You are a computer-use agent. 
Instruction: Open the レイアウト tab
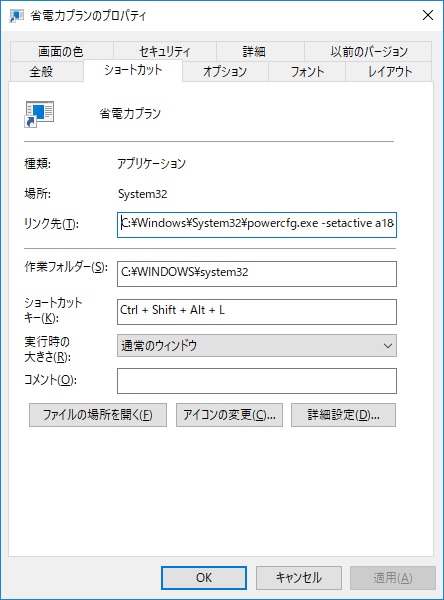click(x=390, y=72)
